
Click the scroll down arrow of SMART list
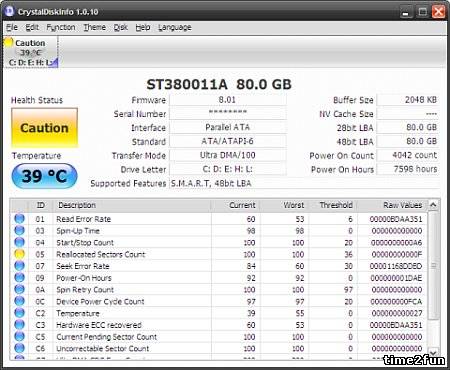coord(433,352)
